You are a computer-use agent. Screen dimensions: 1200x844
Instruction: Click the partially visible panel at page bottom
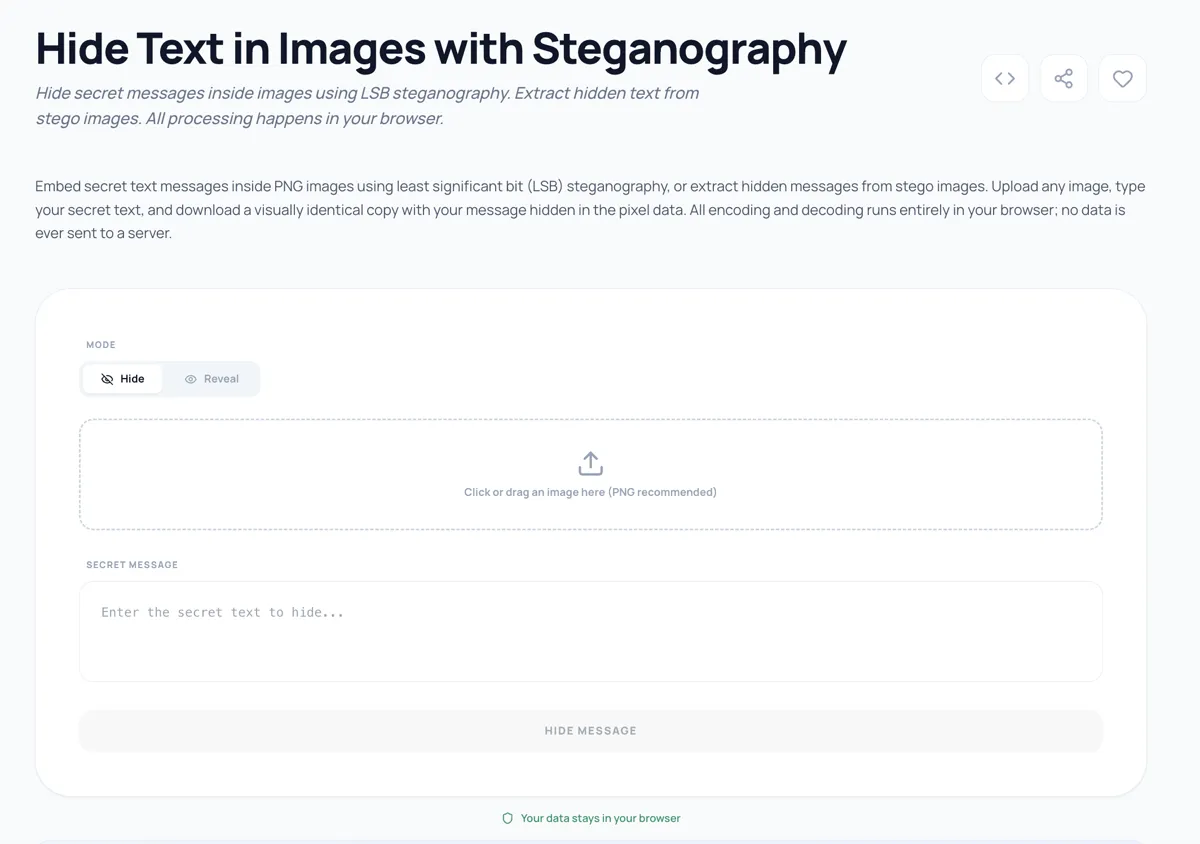[590, 841]
